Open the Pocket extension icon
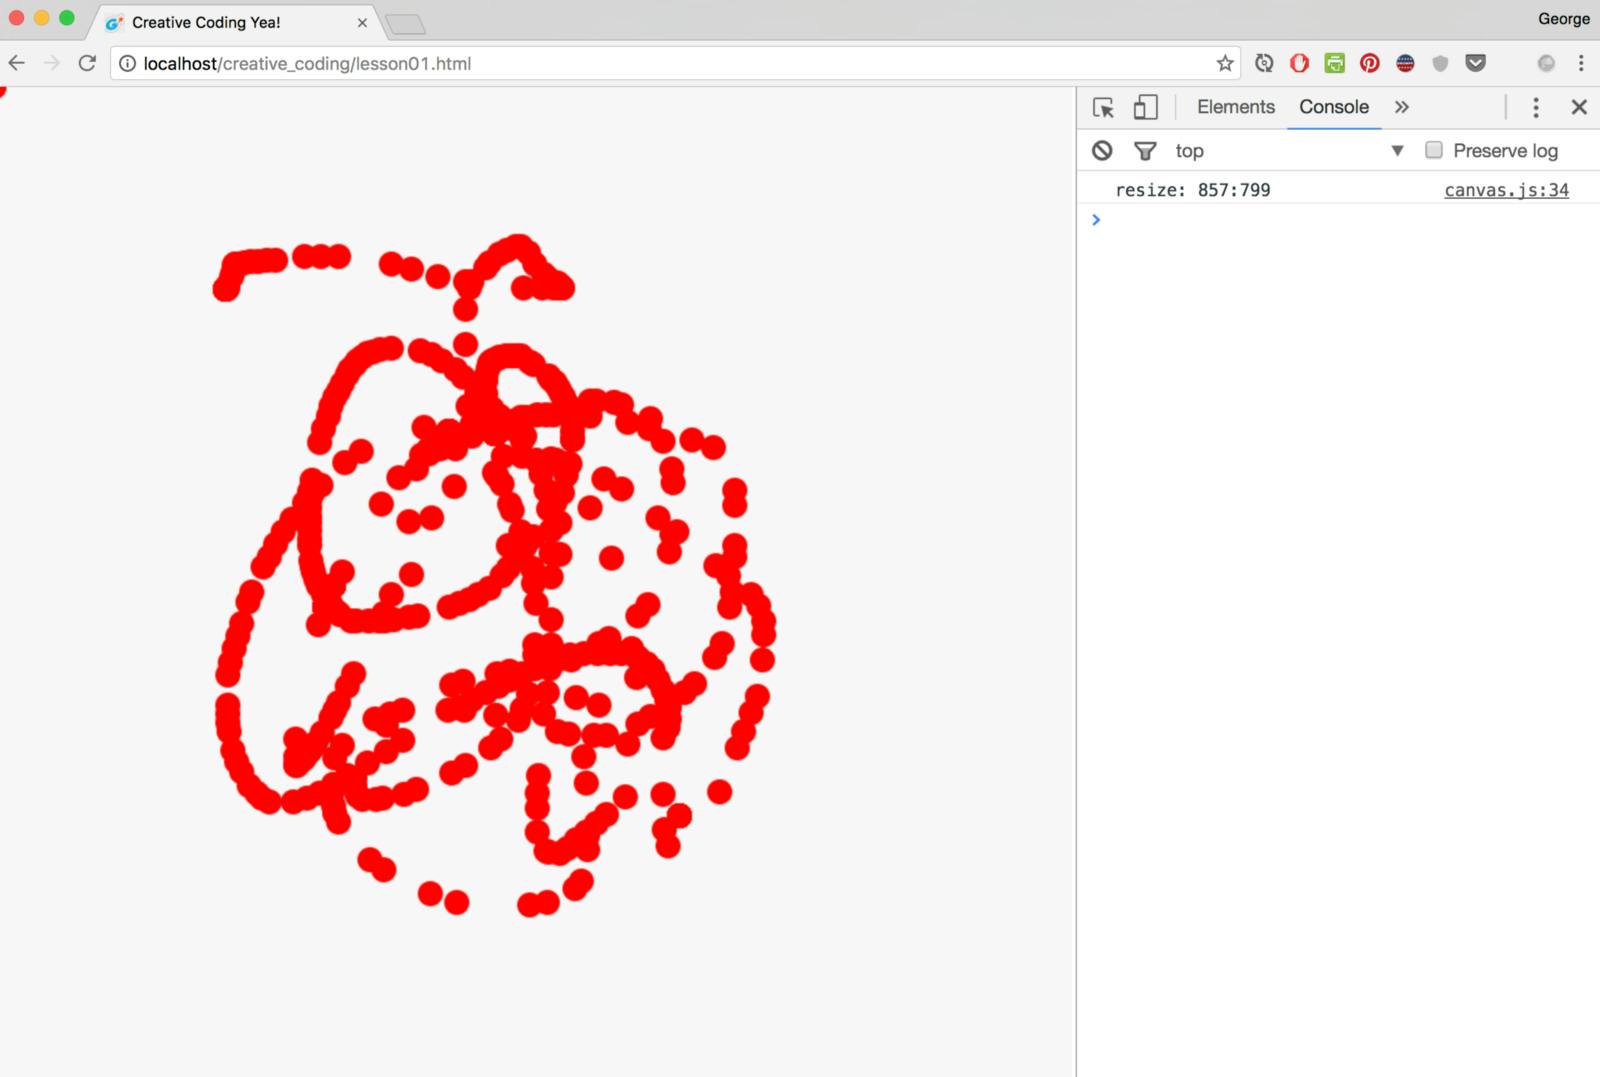 coord(1475,64)
